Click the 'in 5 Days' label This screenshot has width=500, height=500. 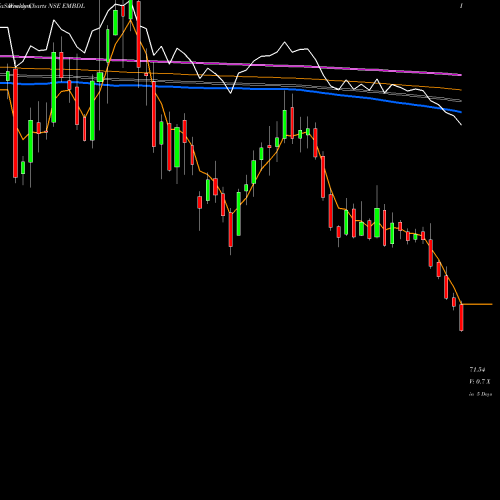[480, 394]
